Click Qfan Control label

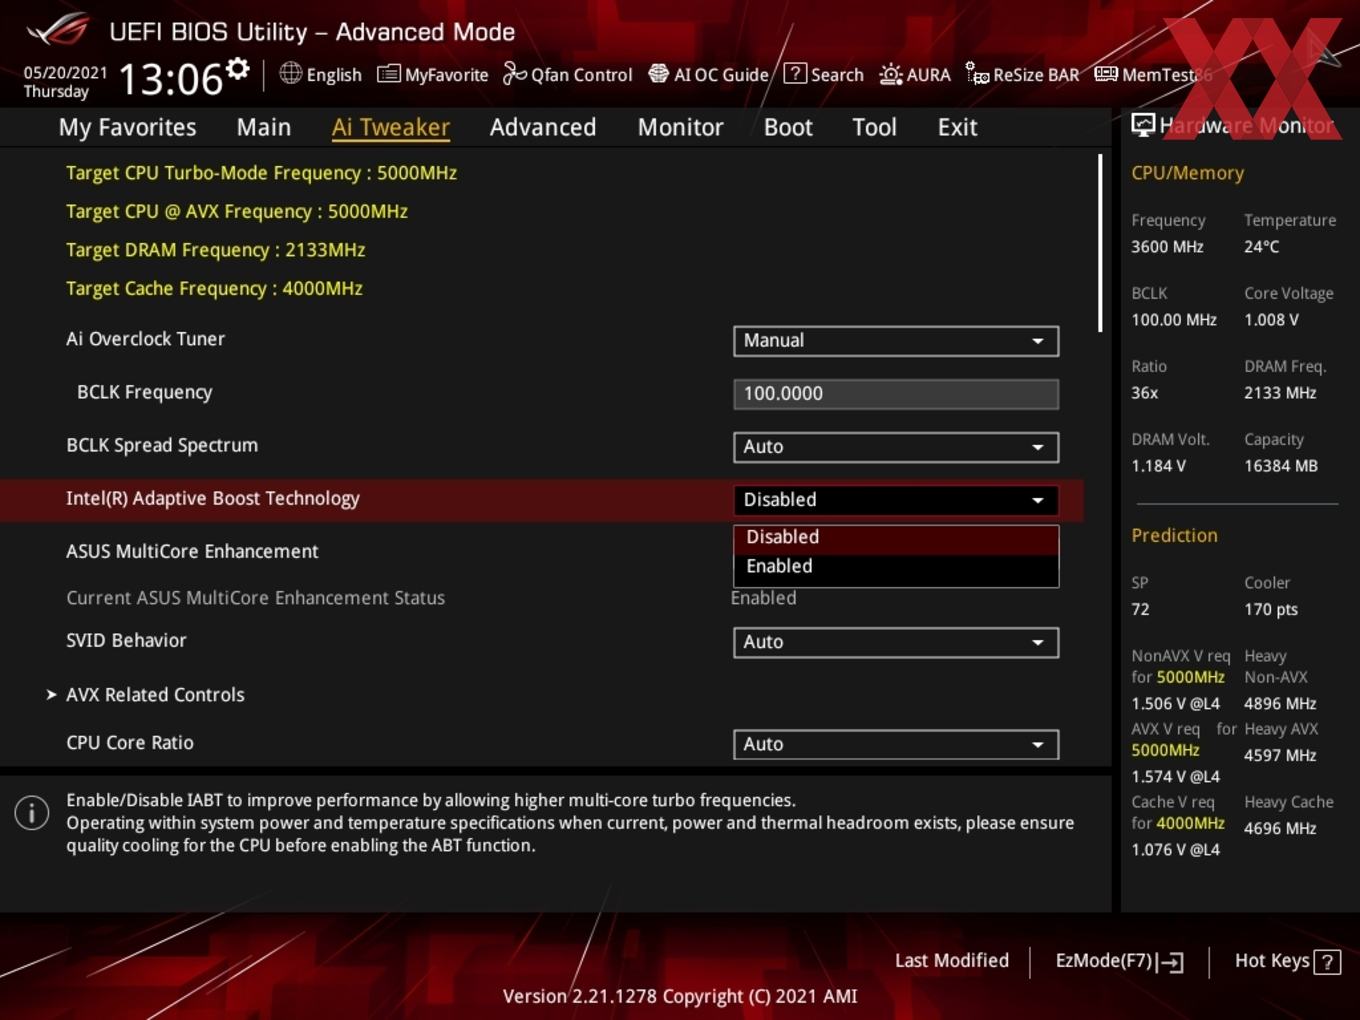[581, 75]
